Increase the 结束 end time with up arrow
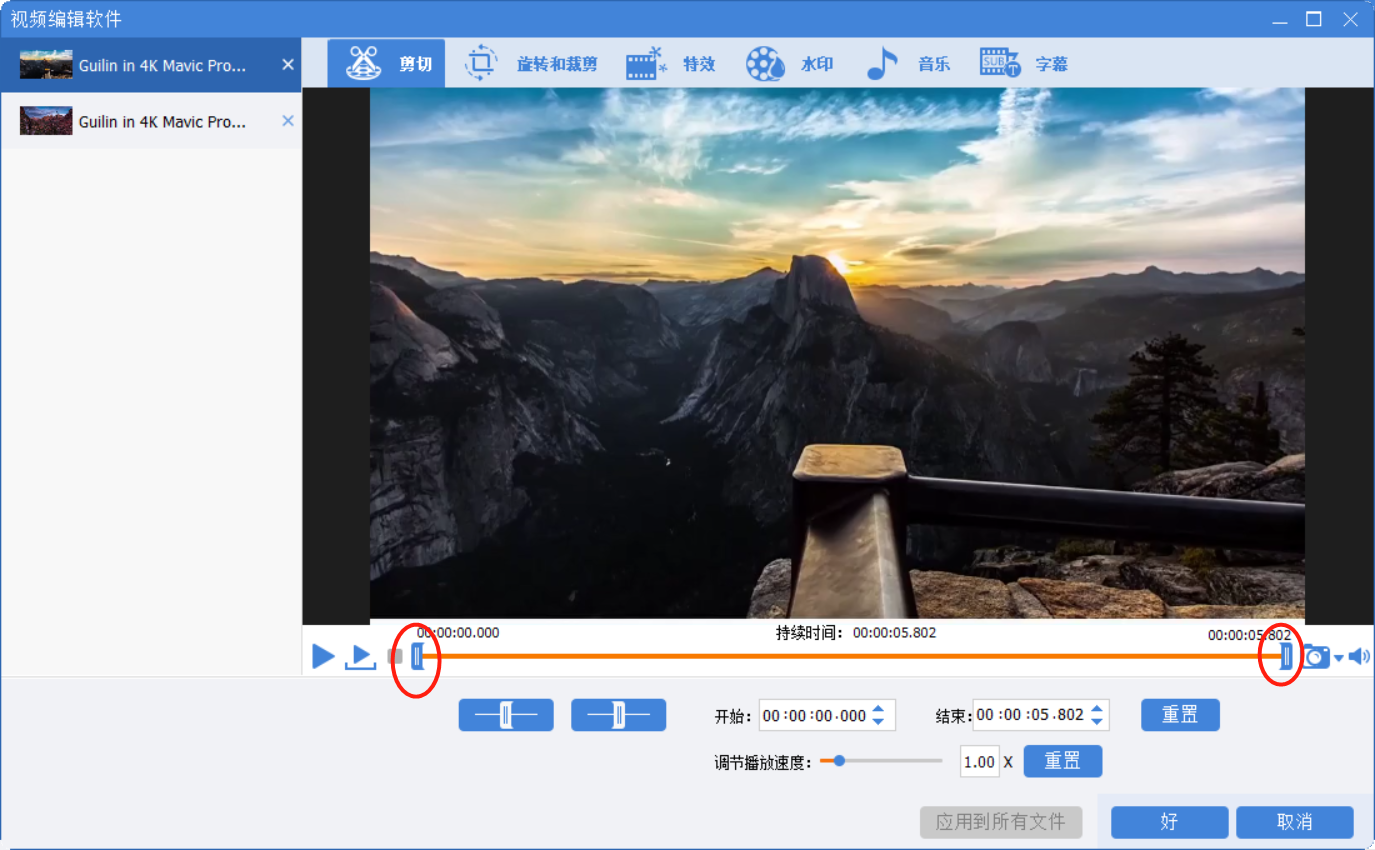Screen dimensions: 1375x850 (1097, 709)
